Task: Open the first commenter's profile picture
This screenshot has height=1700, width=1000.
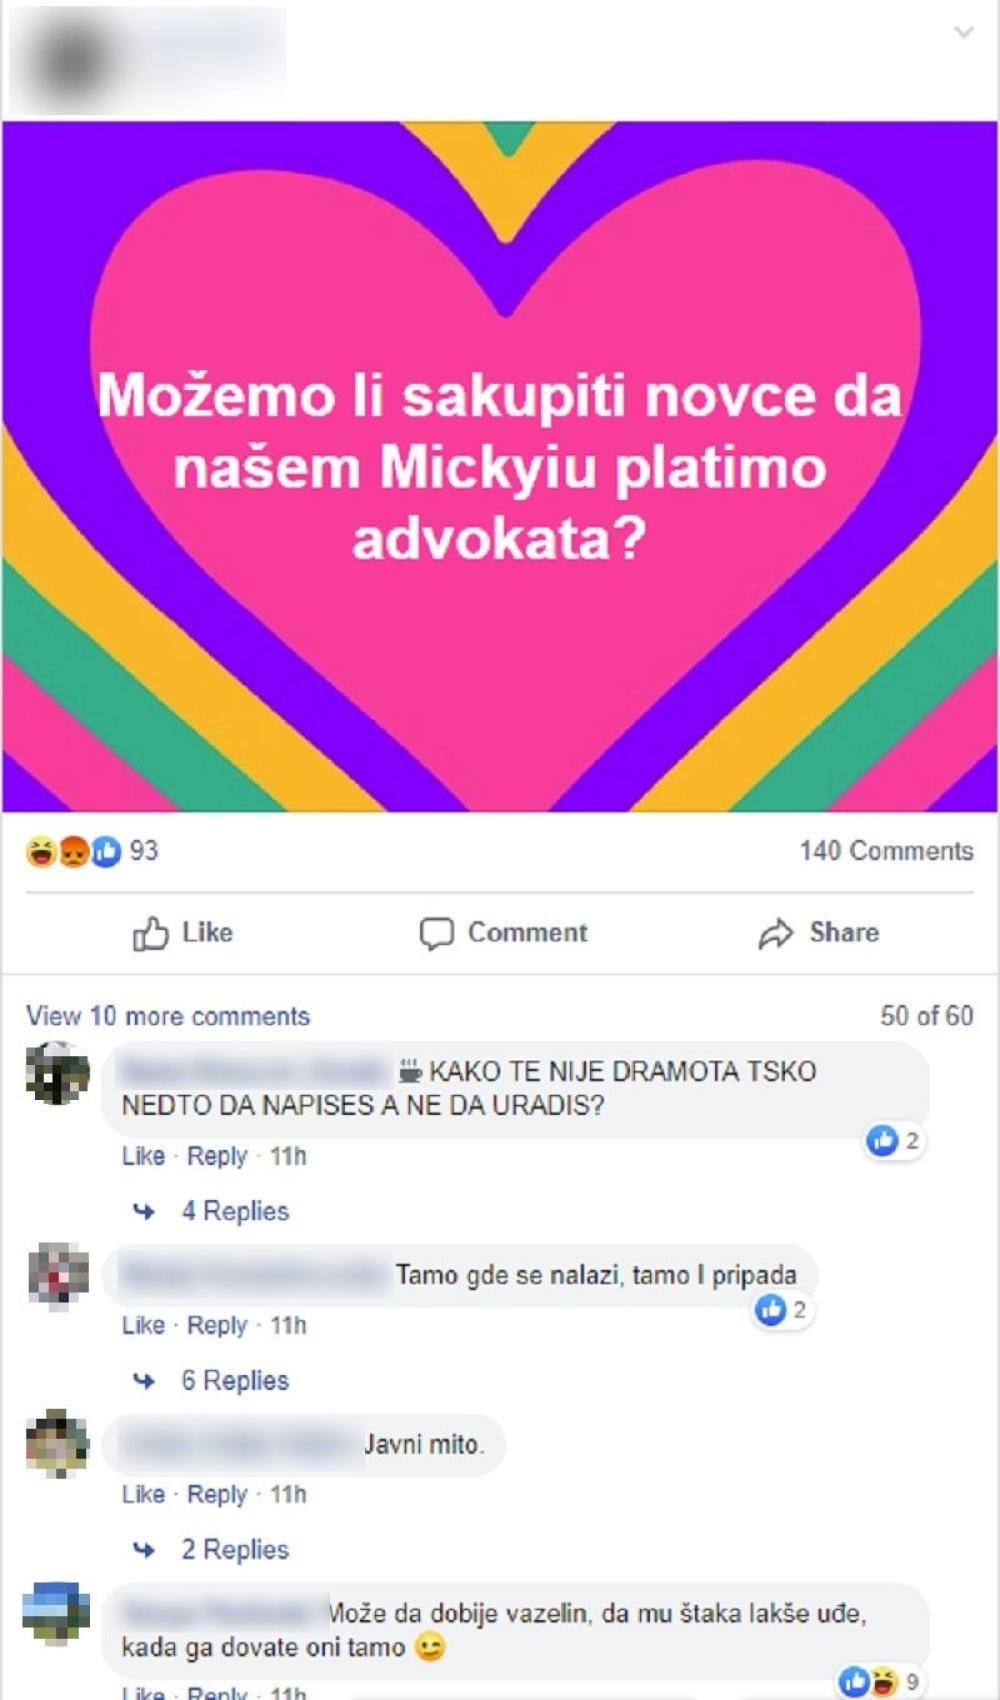Action: point(57,1073)
